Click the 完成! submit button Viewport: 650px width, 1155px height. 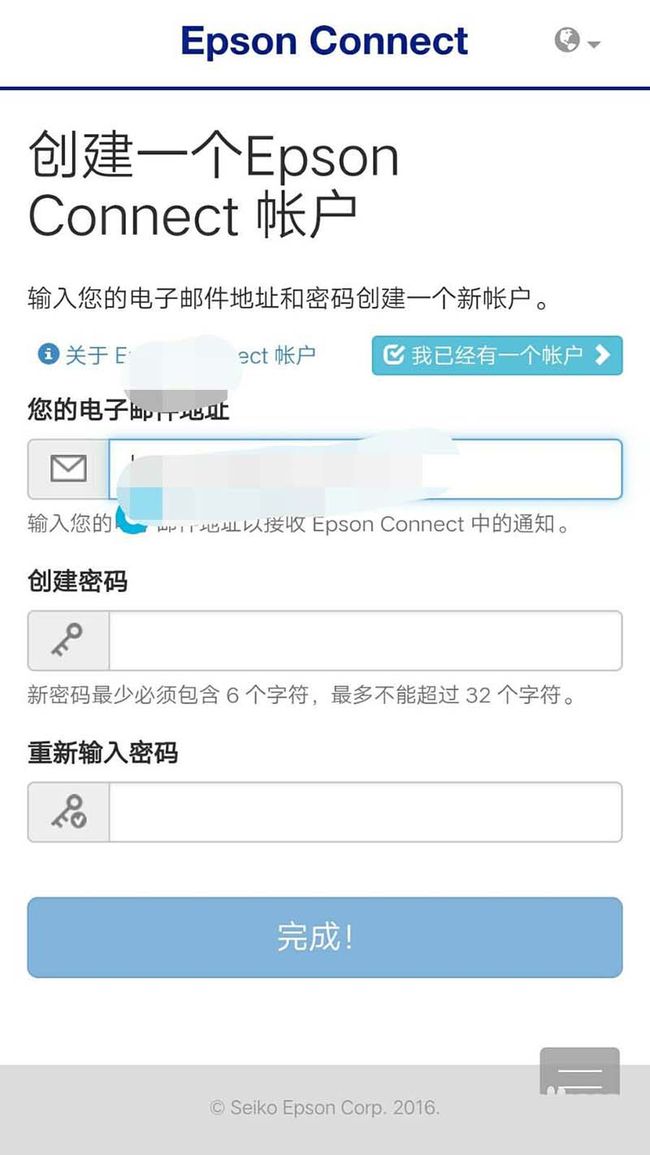pos(325,937)
